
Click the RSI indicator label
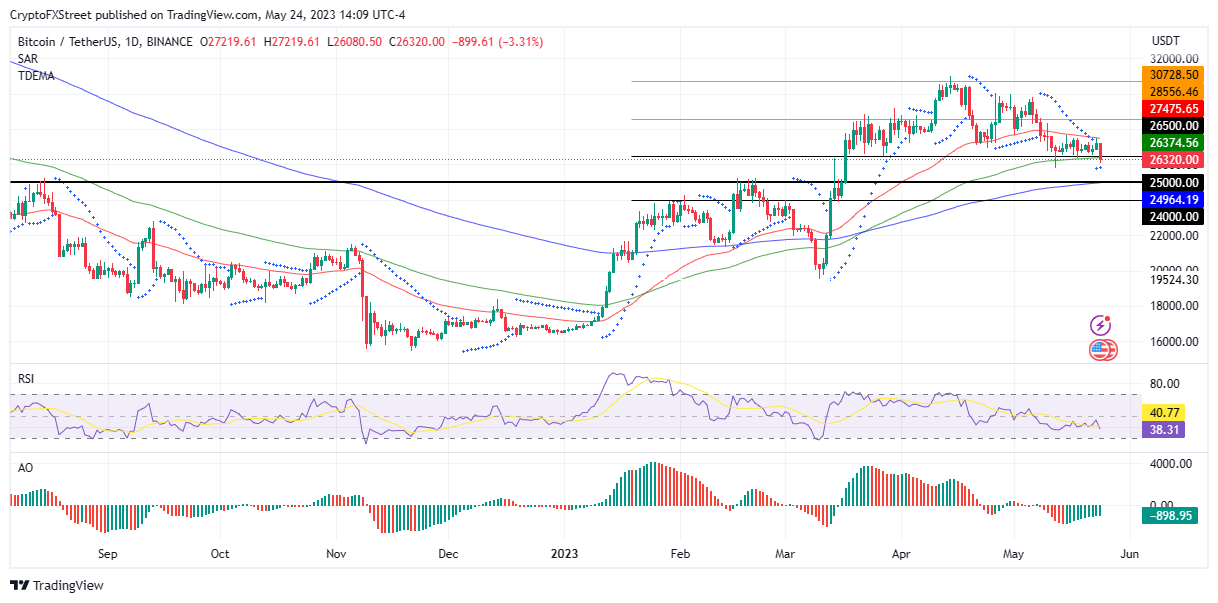[x=27, y=380]
